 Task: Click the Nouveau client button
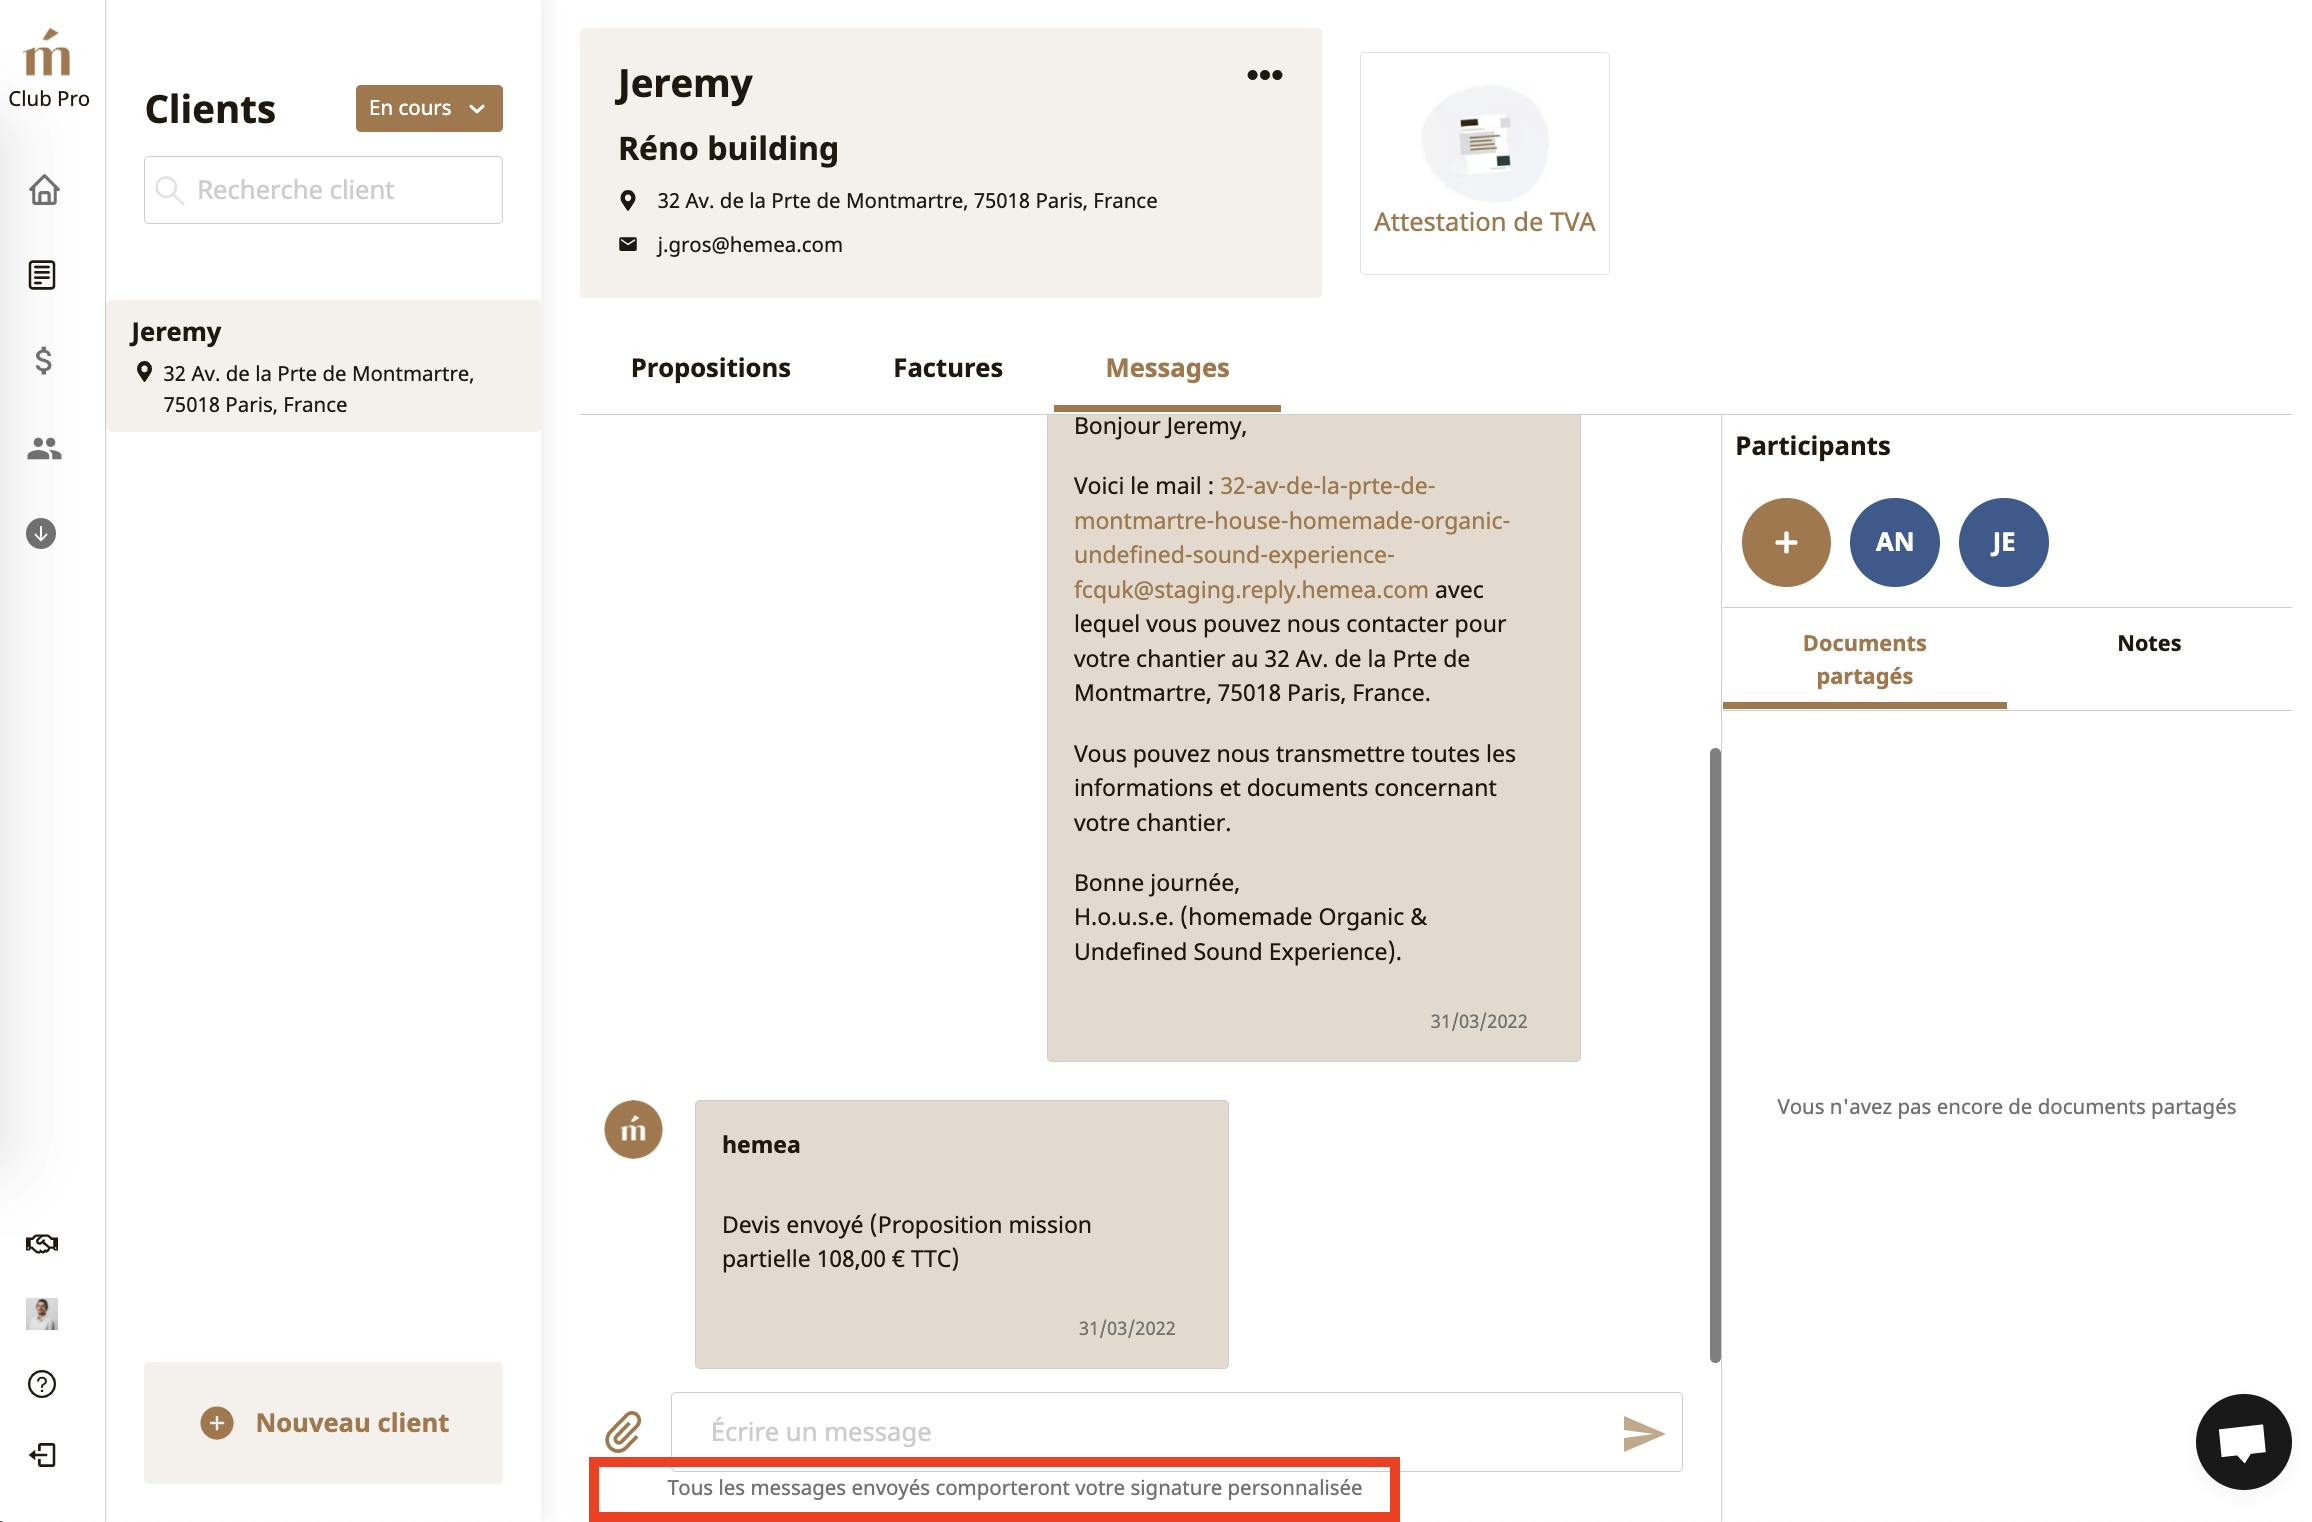coord(324,1422)
